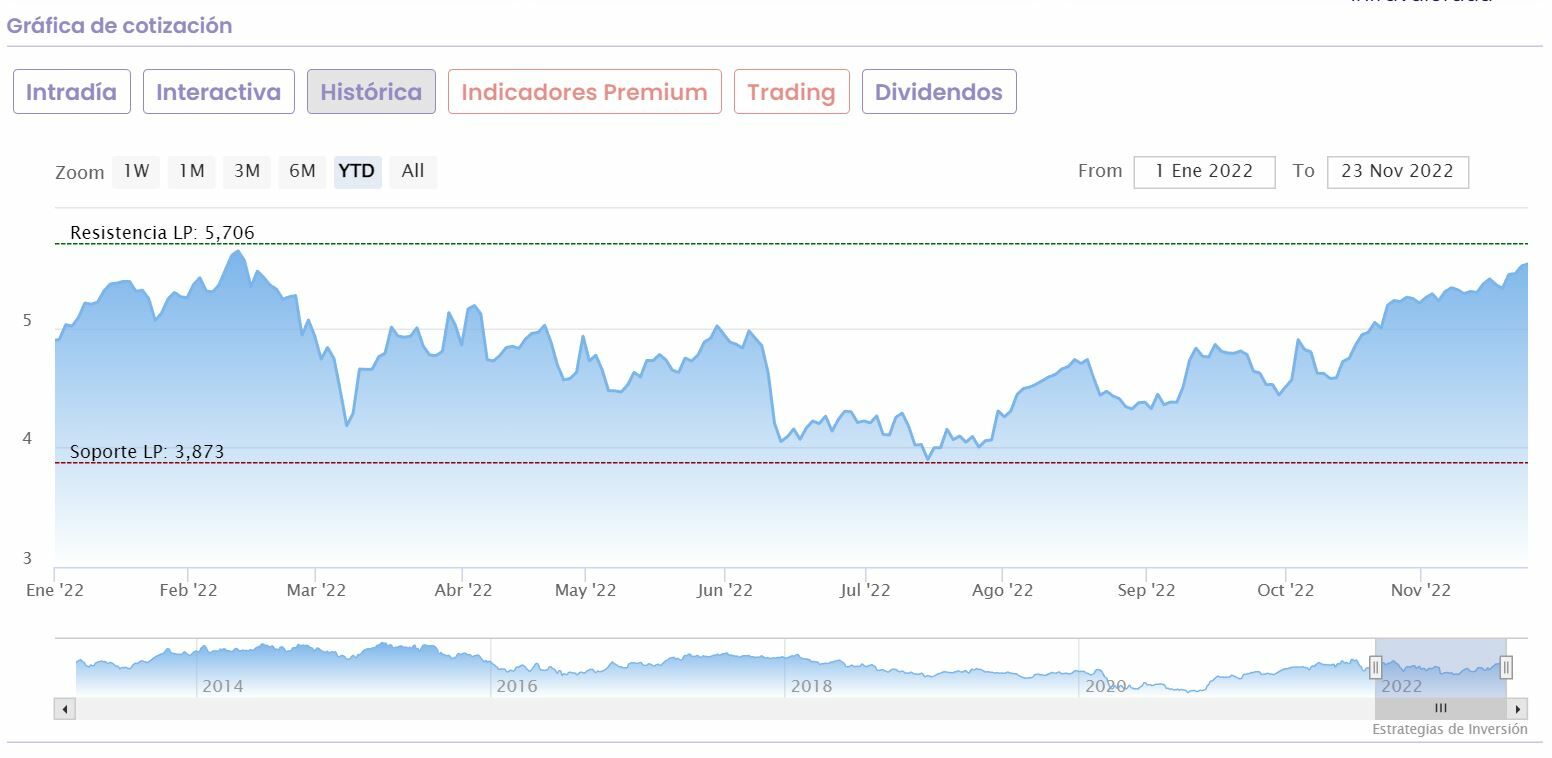Open the Estrategias de Inversión credit link

coord(1449,729)
